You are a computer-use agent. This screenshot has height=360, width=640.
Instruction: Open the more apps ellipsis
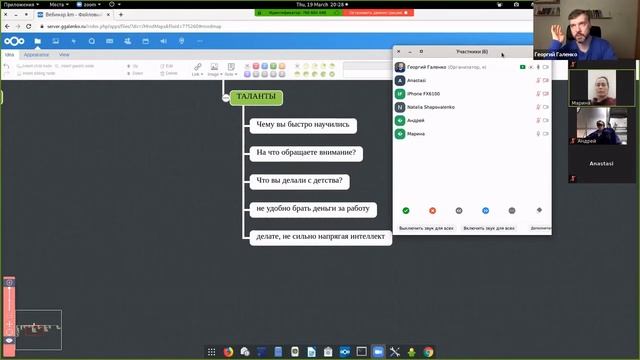coord(200,41)
